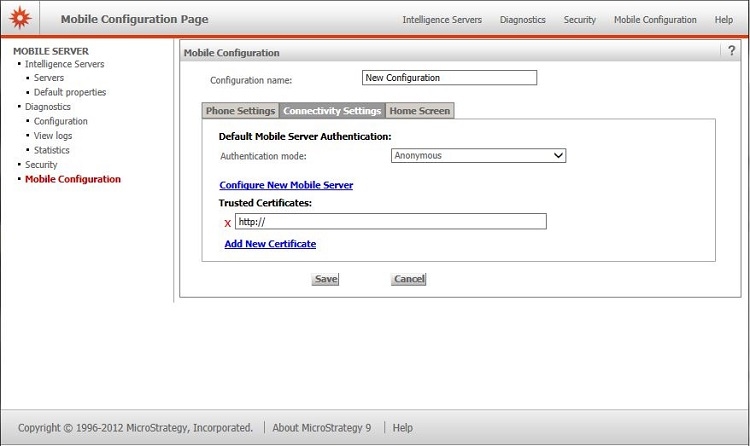Click the trusted certificate URL field
750x446 pixels.
(390, 222)
